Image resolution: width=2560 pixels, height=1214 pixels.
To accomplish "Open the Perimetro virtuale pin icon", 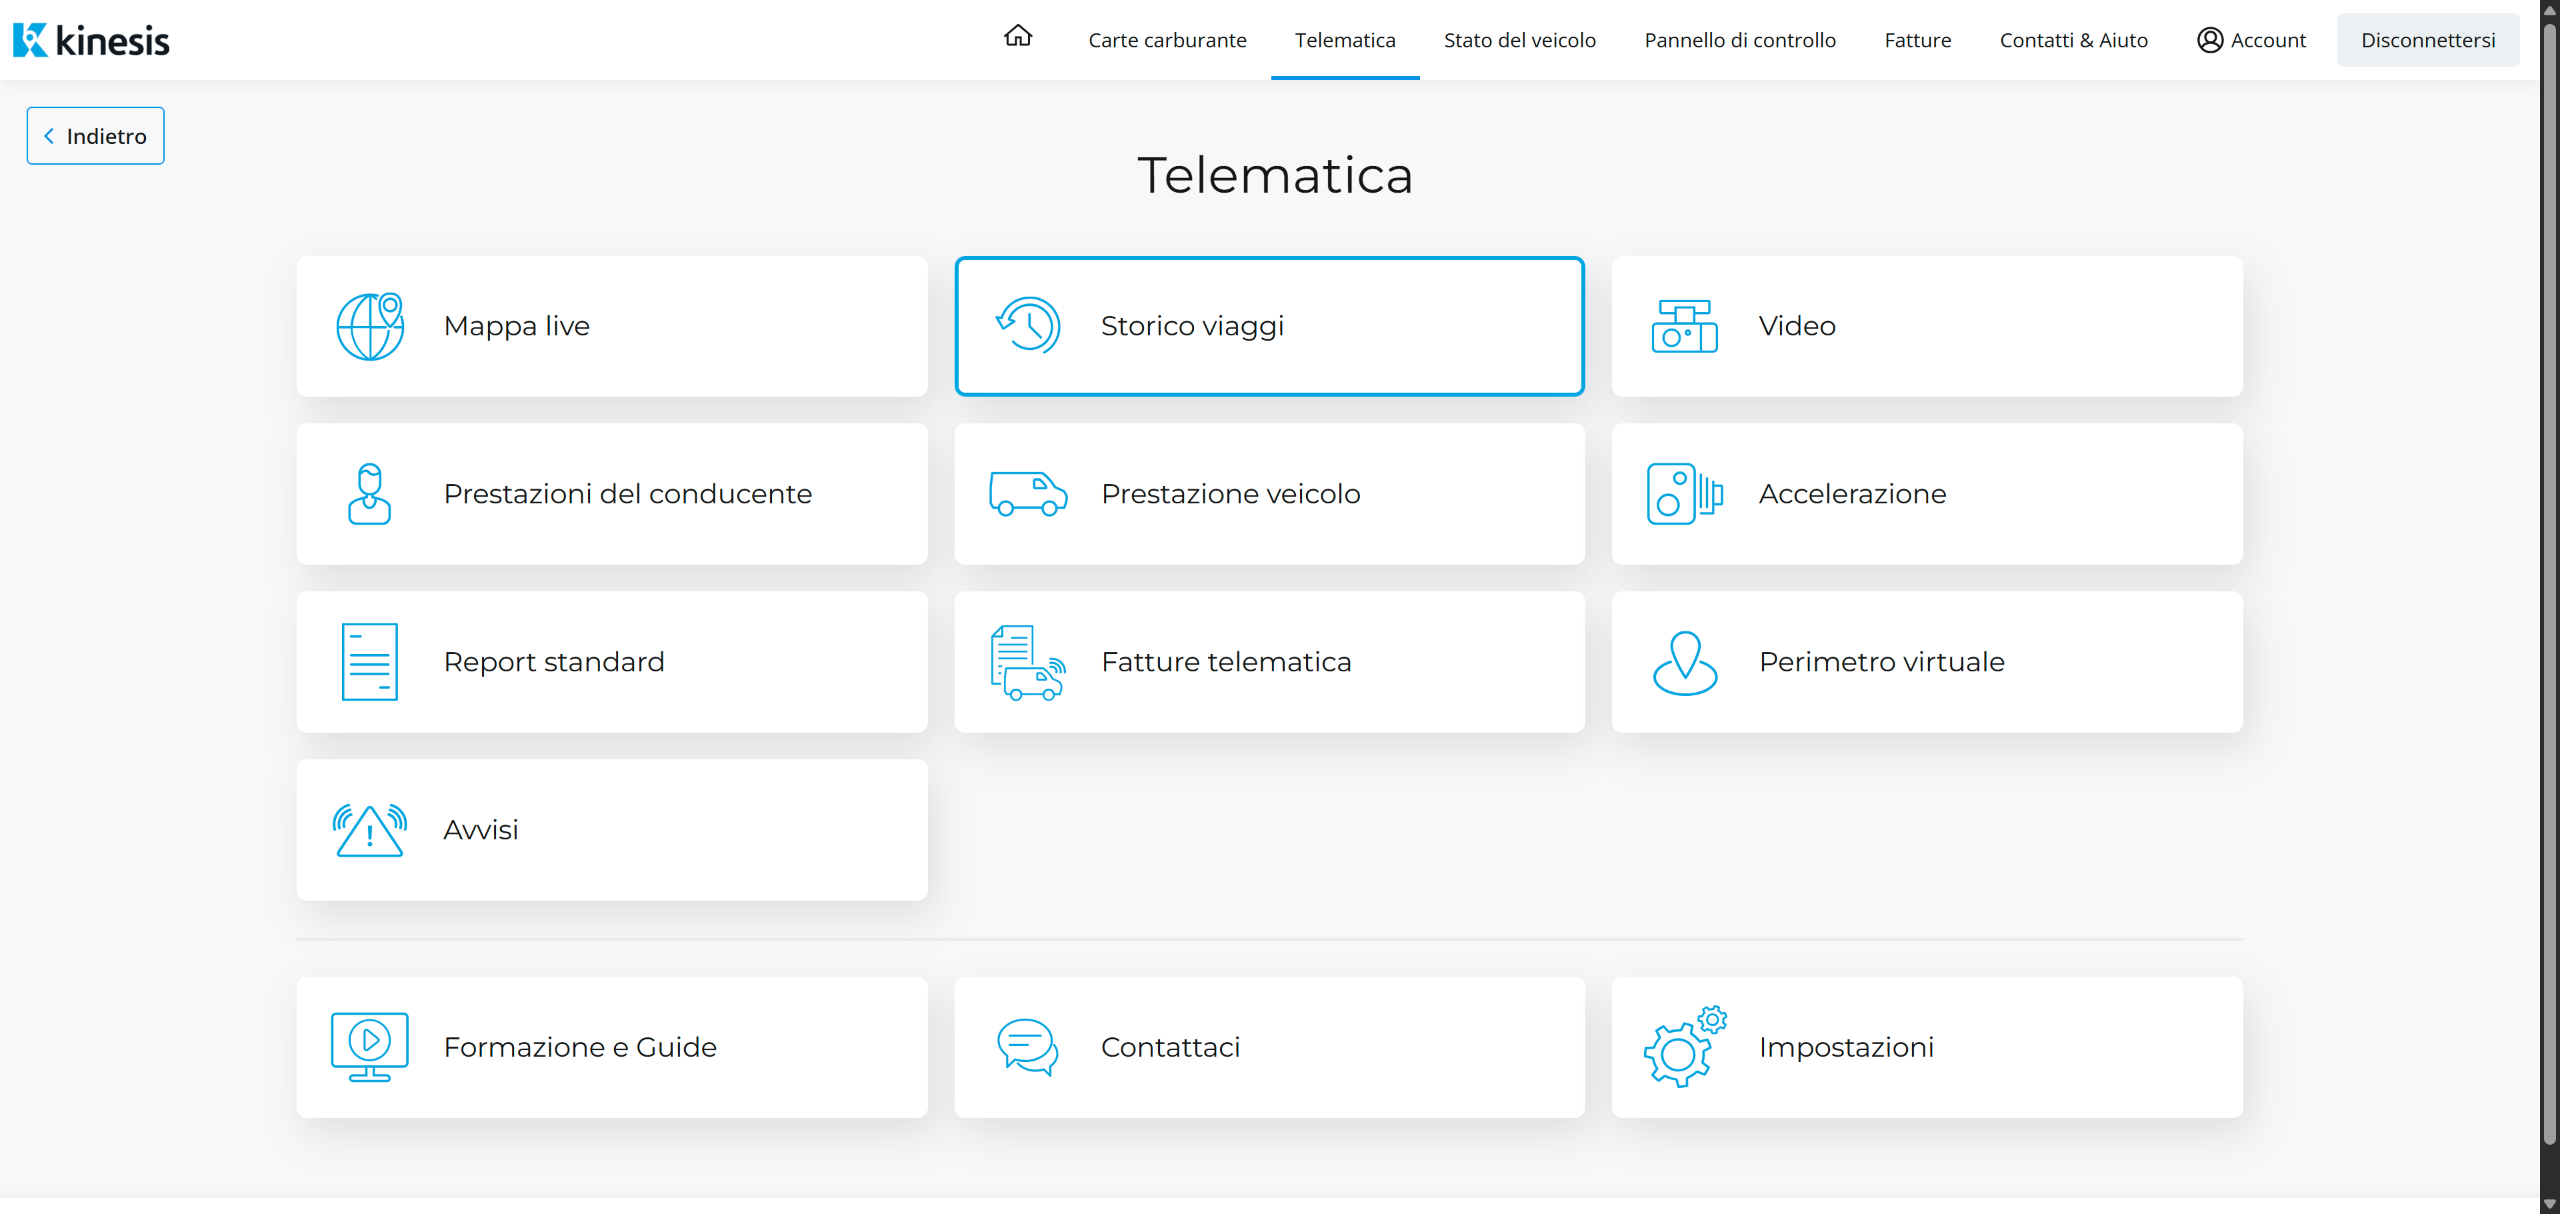I will pos(1684,662).
